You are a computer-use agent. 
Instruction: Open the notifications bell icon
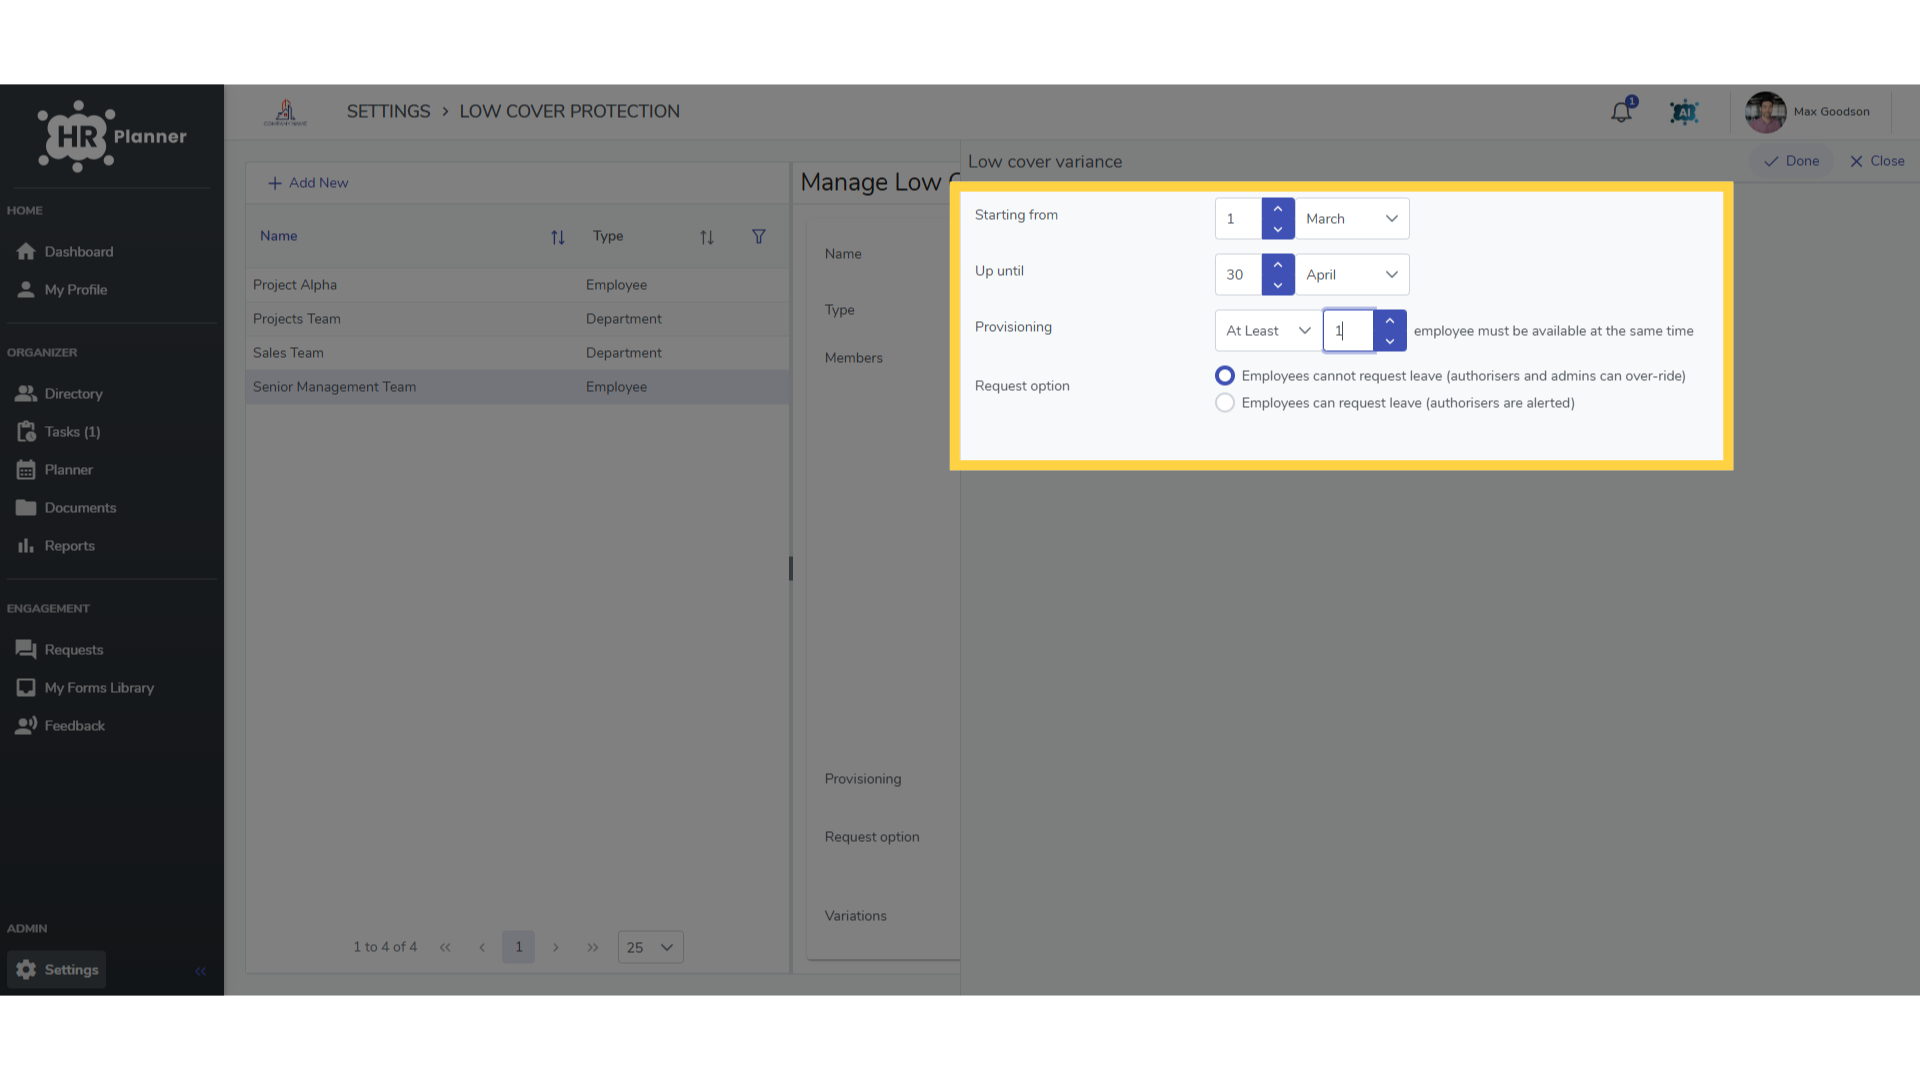1621,112
